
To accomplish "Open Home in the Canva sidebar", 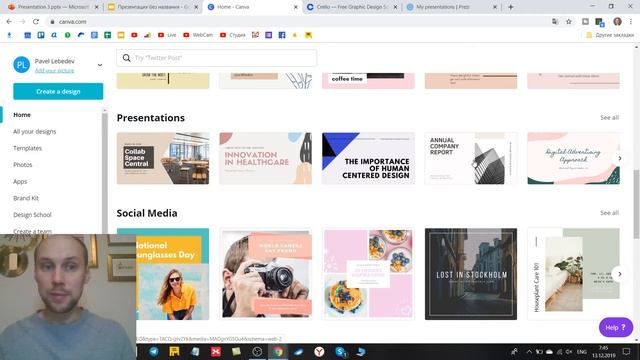I will [22, 115].
